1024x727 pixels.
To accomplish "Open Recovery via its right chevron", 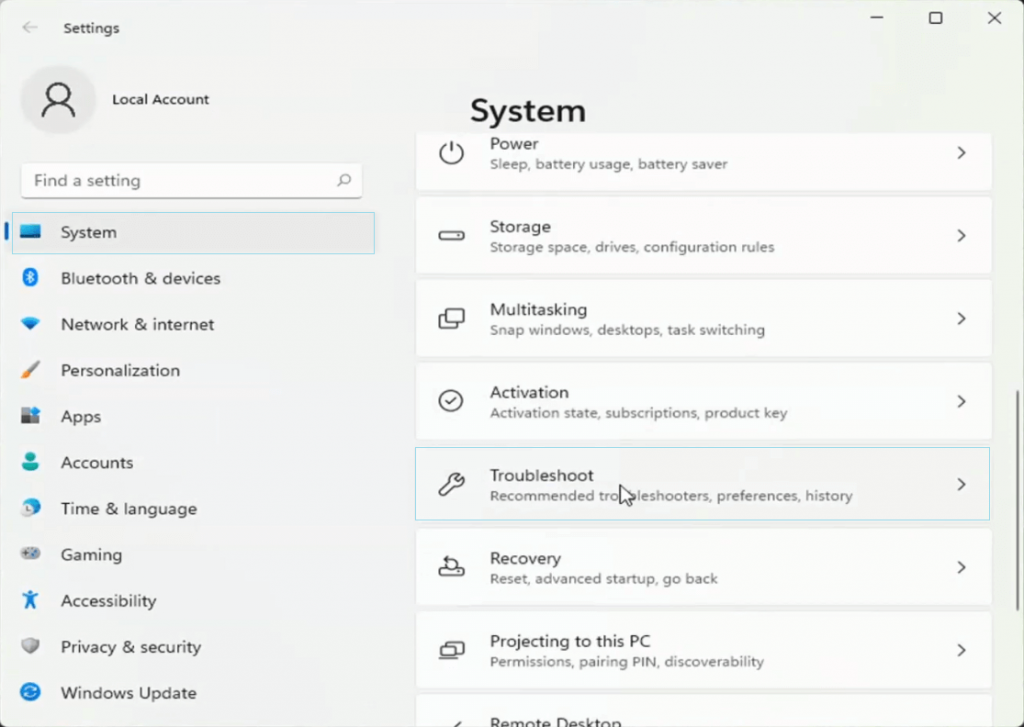I will pos(961,567).
